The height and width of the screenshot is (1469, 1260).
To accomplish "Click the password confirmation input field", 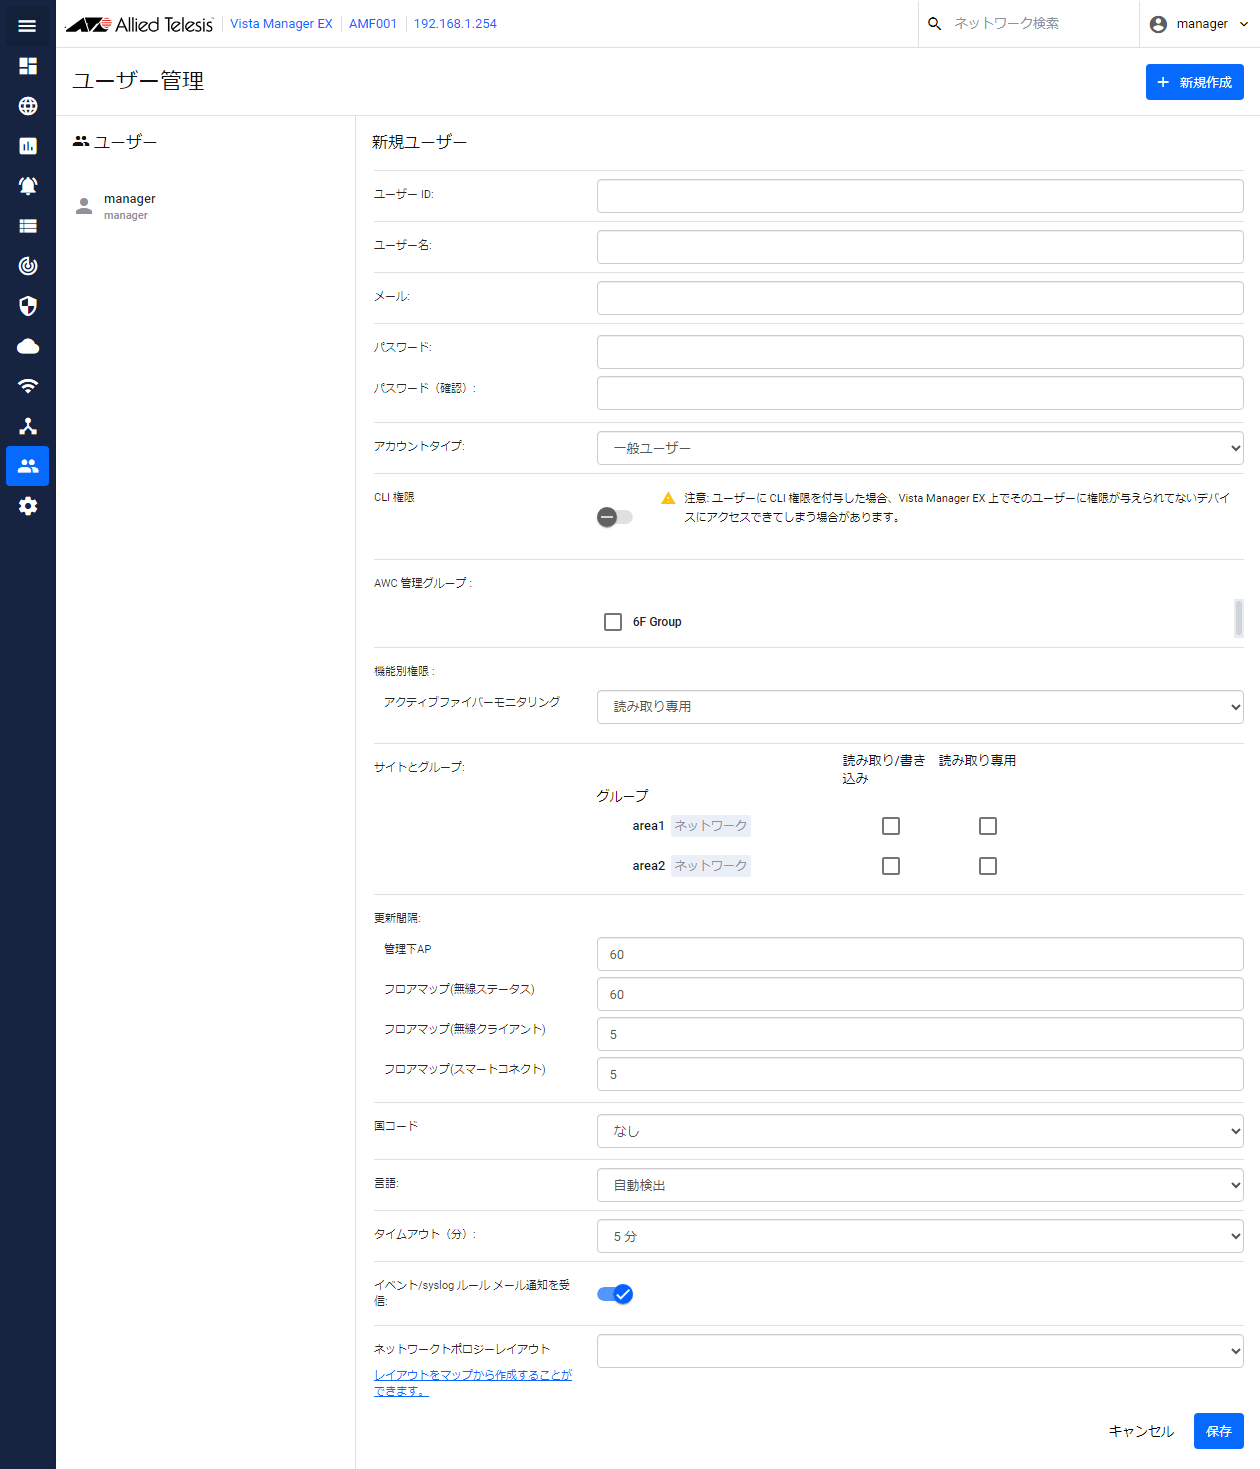I will 920,393.
